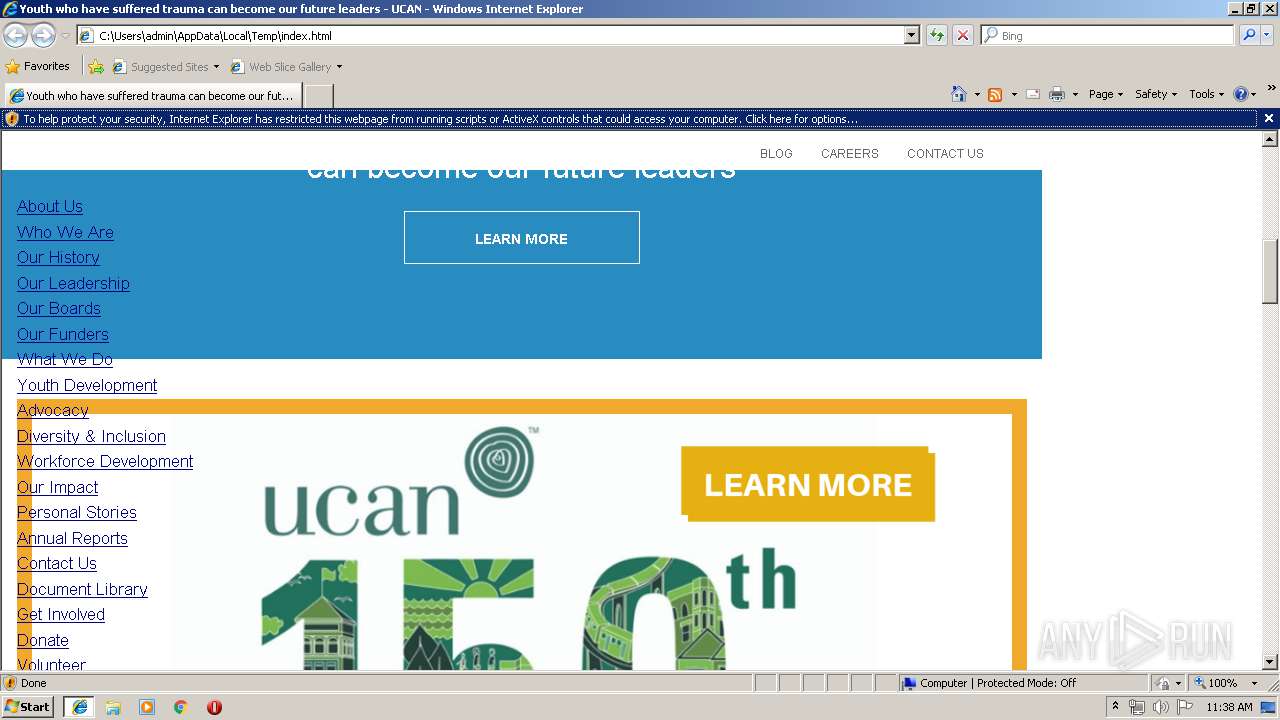1280x720 pixels.
Task: Click the scrollbar up arrow
Action: (1270, 139)
